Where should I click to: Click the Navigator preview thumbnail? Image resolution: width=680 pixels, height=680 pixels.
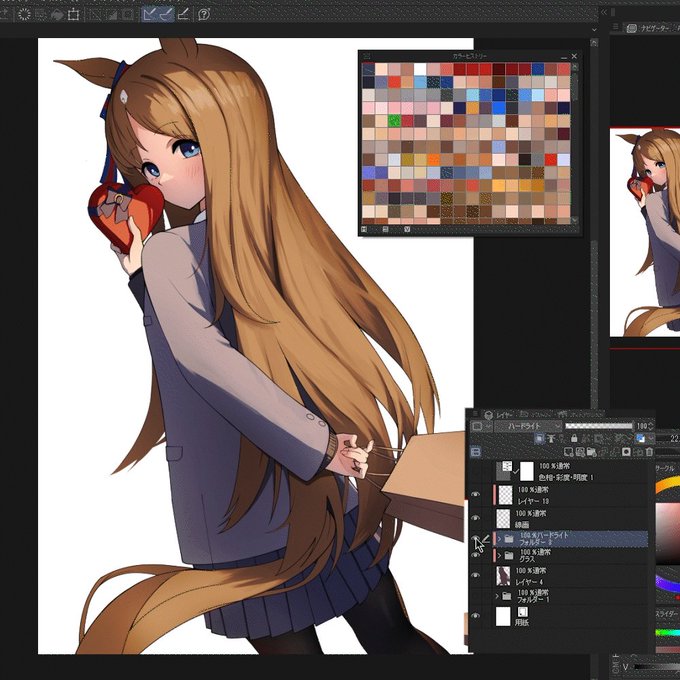tap(645, 232)
